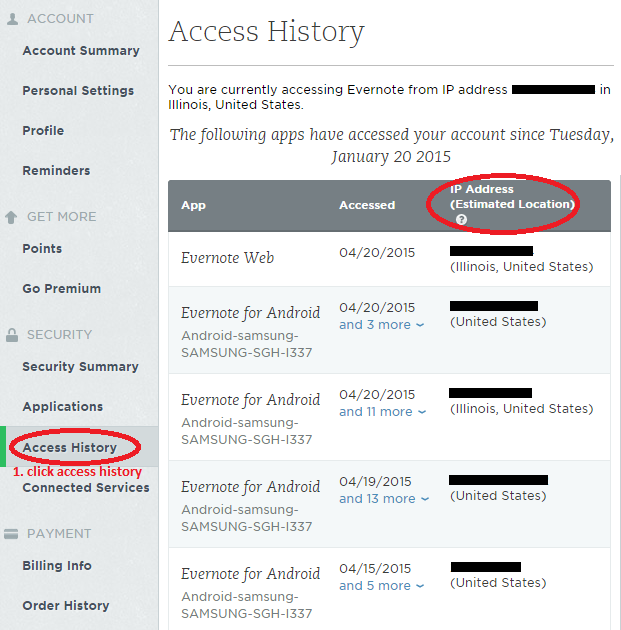This screenshot has width=621, height=630.
Task: Open the Profile page
Action: pos(43,131)
